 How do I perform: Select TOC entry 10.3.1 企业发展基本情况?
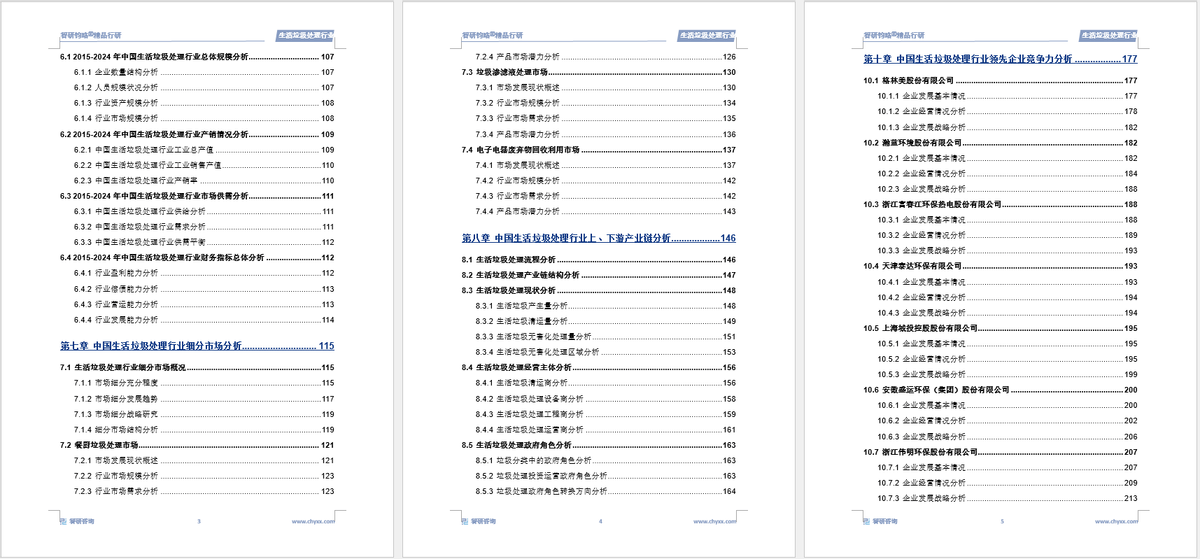pos(1008,220)
